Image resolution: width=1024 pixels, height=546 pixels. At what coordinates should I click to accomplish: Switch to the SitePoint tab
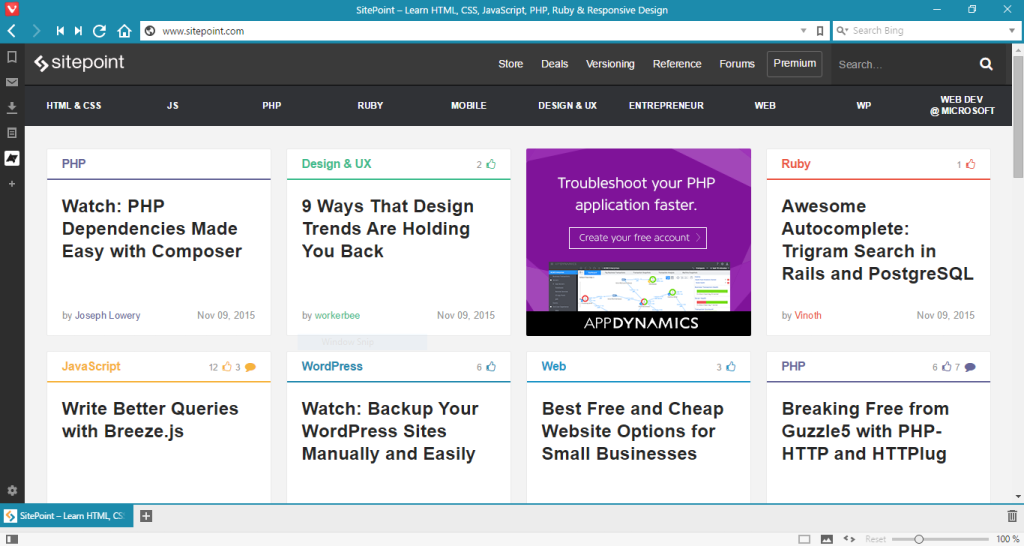[x=66, y=516]
